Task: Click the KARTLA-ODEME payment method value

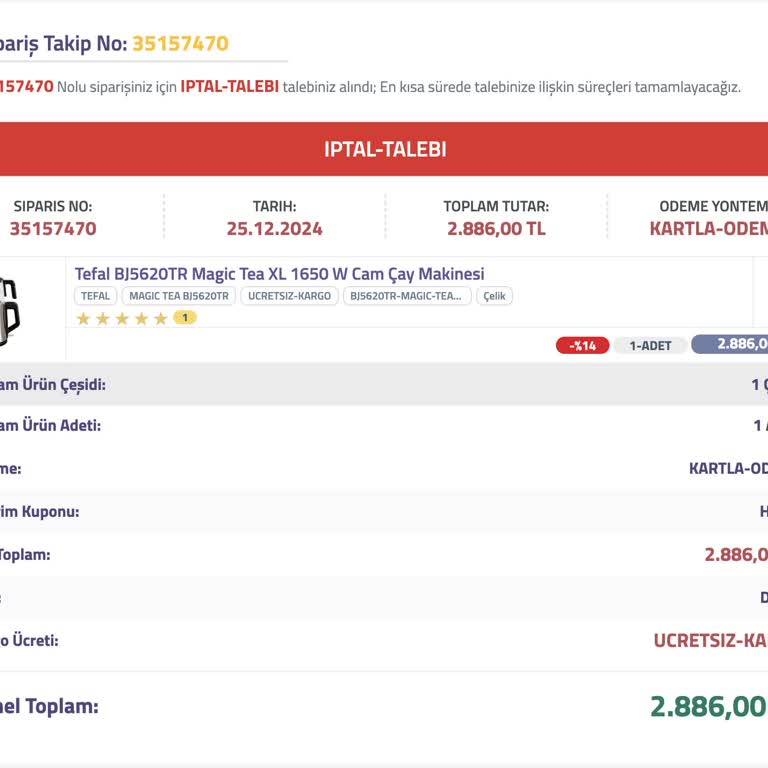Action: coord(709,229)
